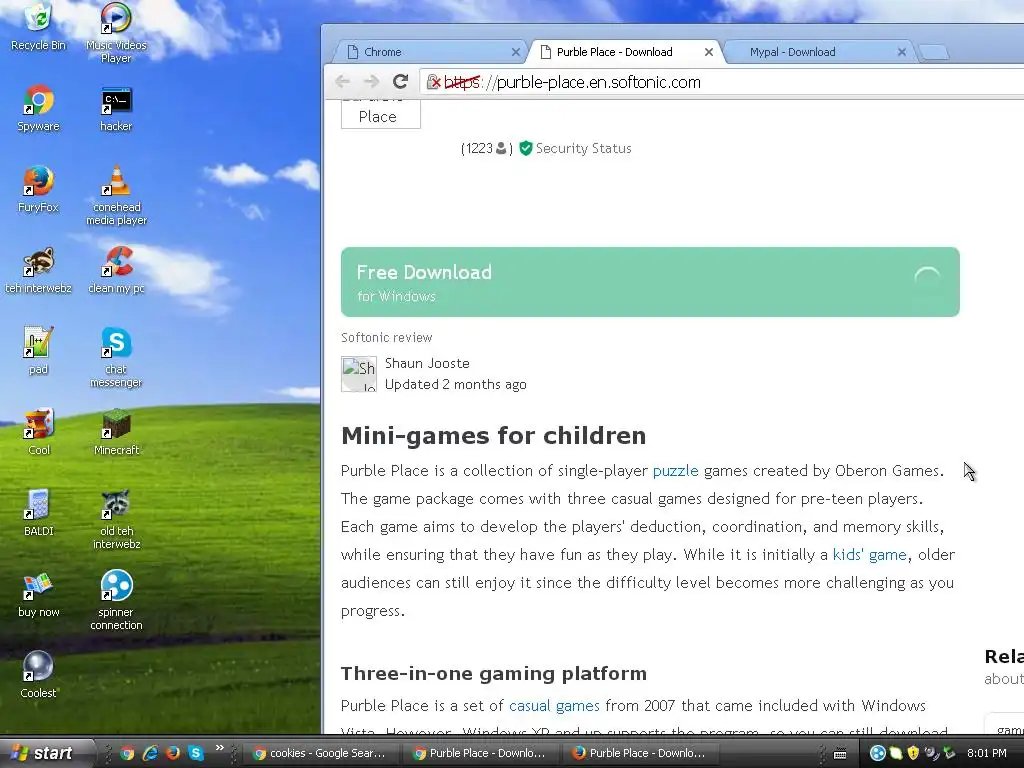Click the Updated 2 months ago text

[455, 385]
